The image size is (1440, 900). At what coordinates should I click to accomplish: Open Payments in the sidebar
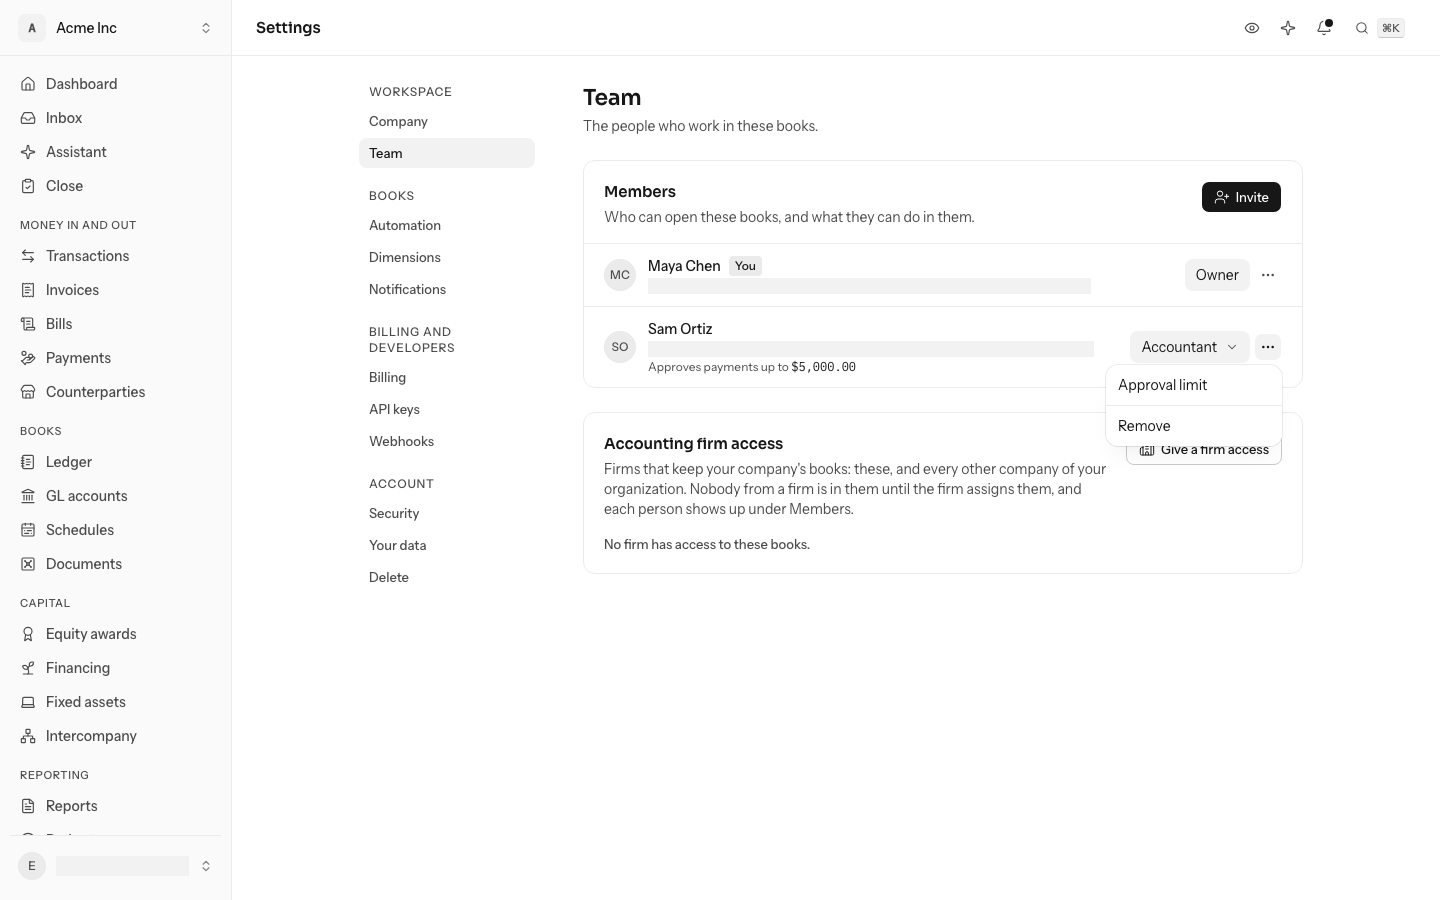(x=115, y=358)
